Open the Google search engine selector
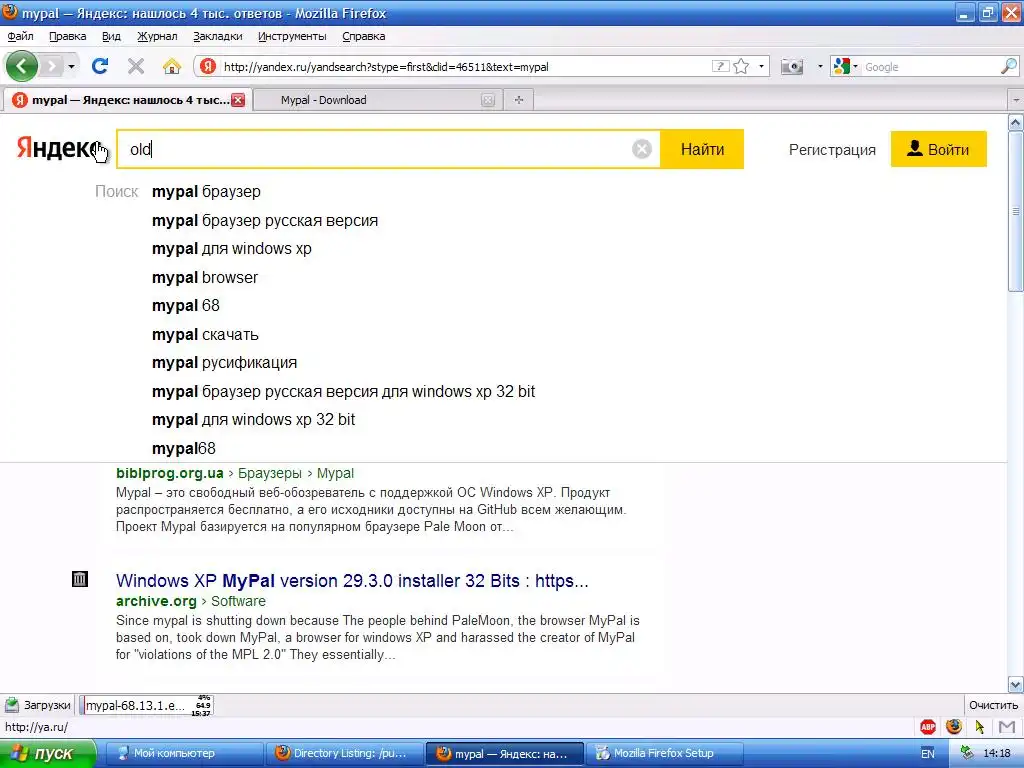The height and width of the screenshot is (768, 1024). 846,66
